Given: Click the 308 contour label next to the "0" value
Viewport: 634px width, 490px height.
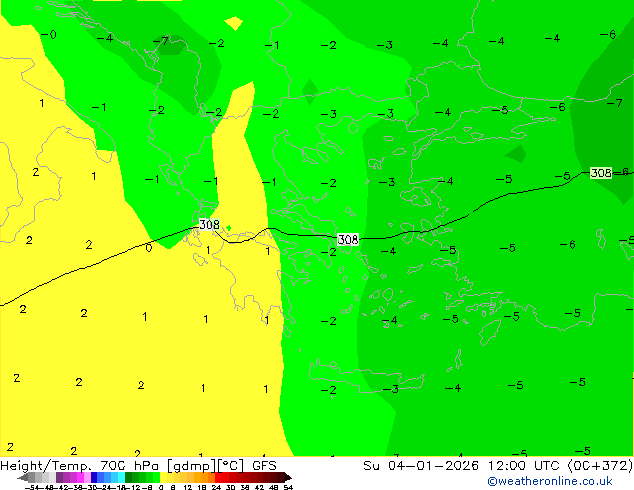Looking at the screenshot, I should (209, 224).
